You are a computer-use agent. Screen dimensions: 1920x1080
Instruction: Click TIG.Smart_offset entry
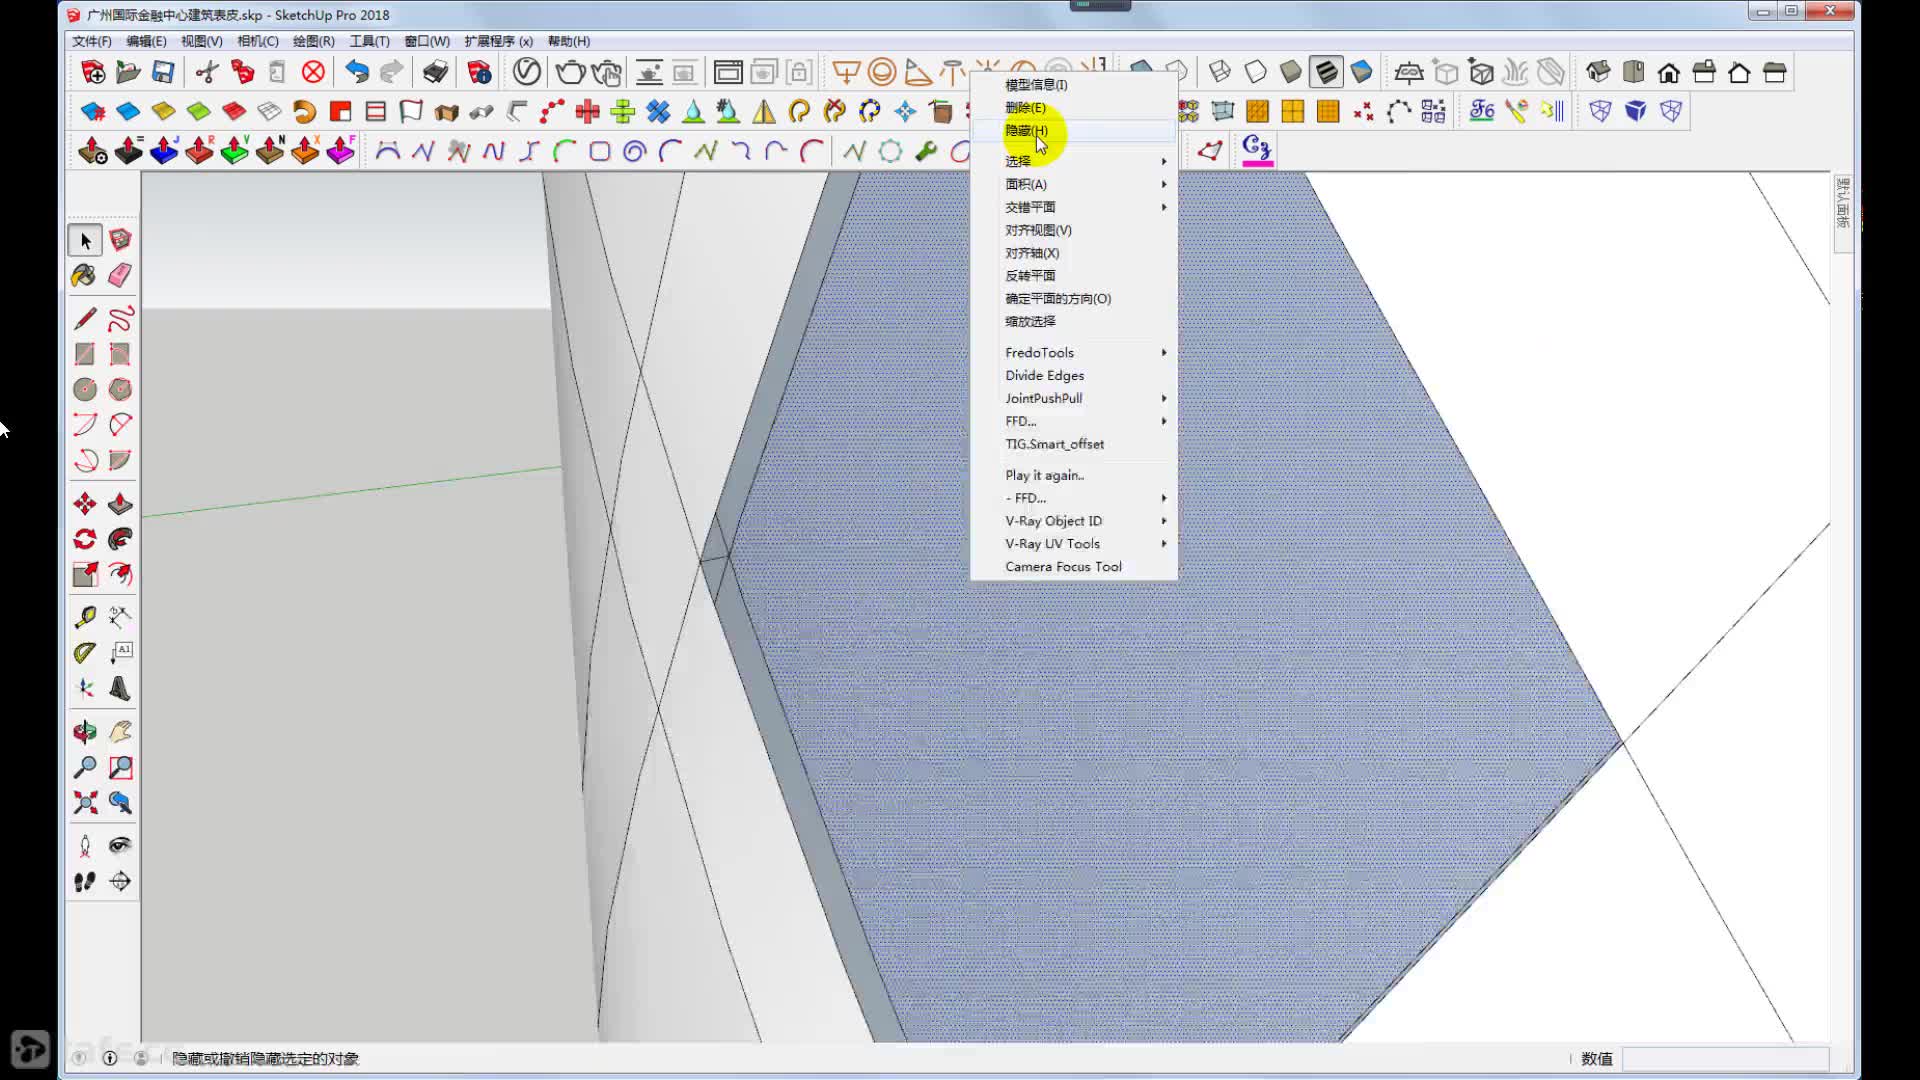pos(1075,444)
